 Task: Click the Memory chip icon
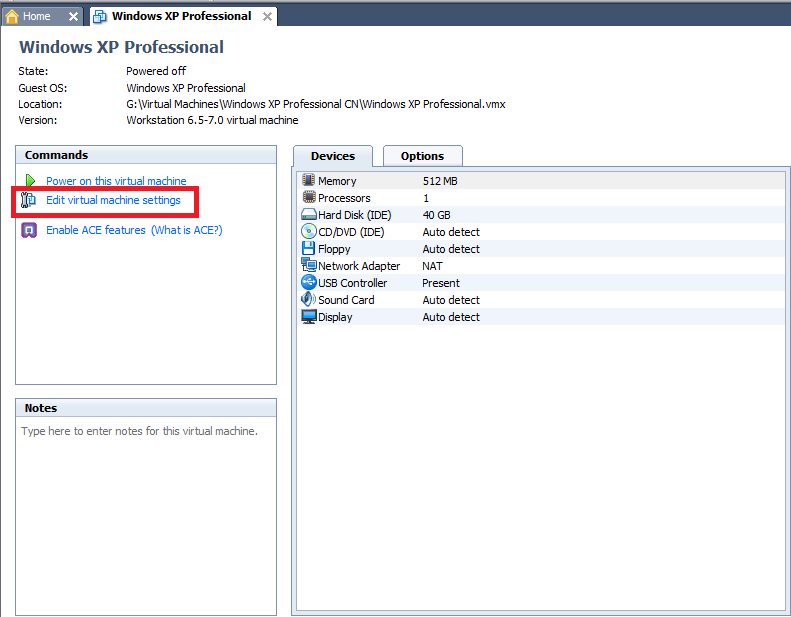pyautogui.click(x=309, y=181)
